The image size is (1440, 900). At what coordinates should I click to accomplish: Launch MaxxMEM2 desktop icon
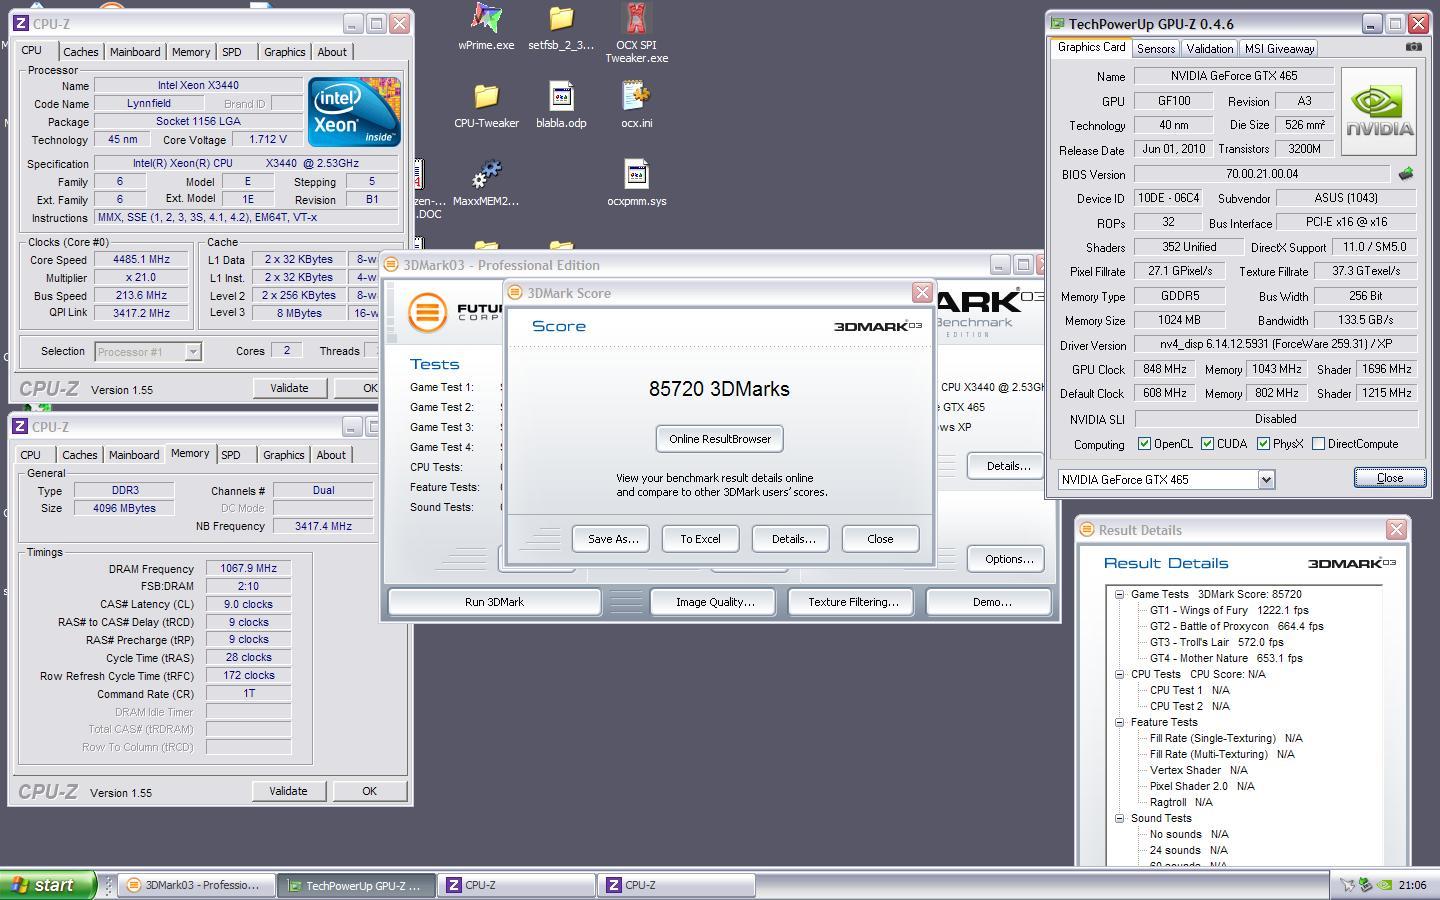coord(486,183)
